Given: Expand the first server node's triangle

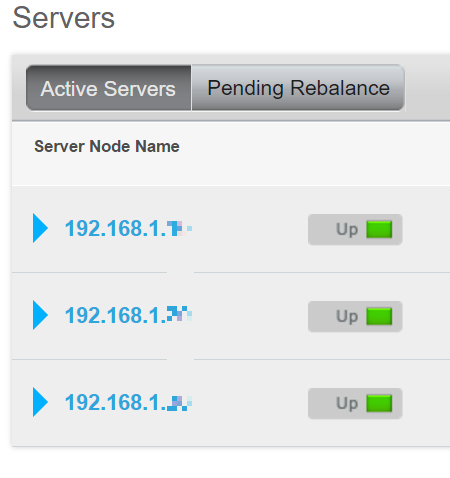Looking at the screenshot, I should point(40,228).
